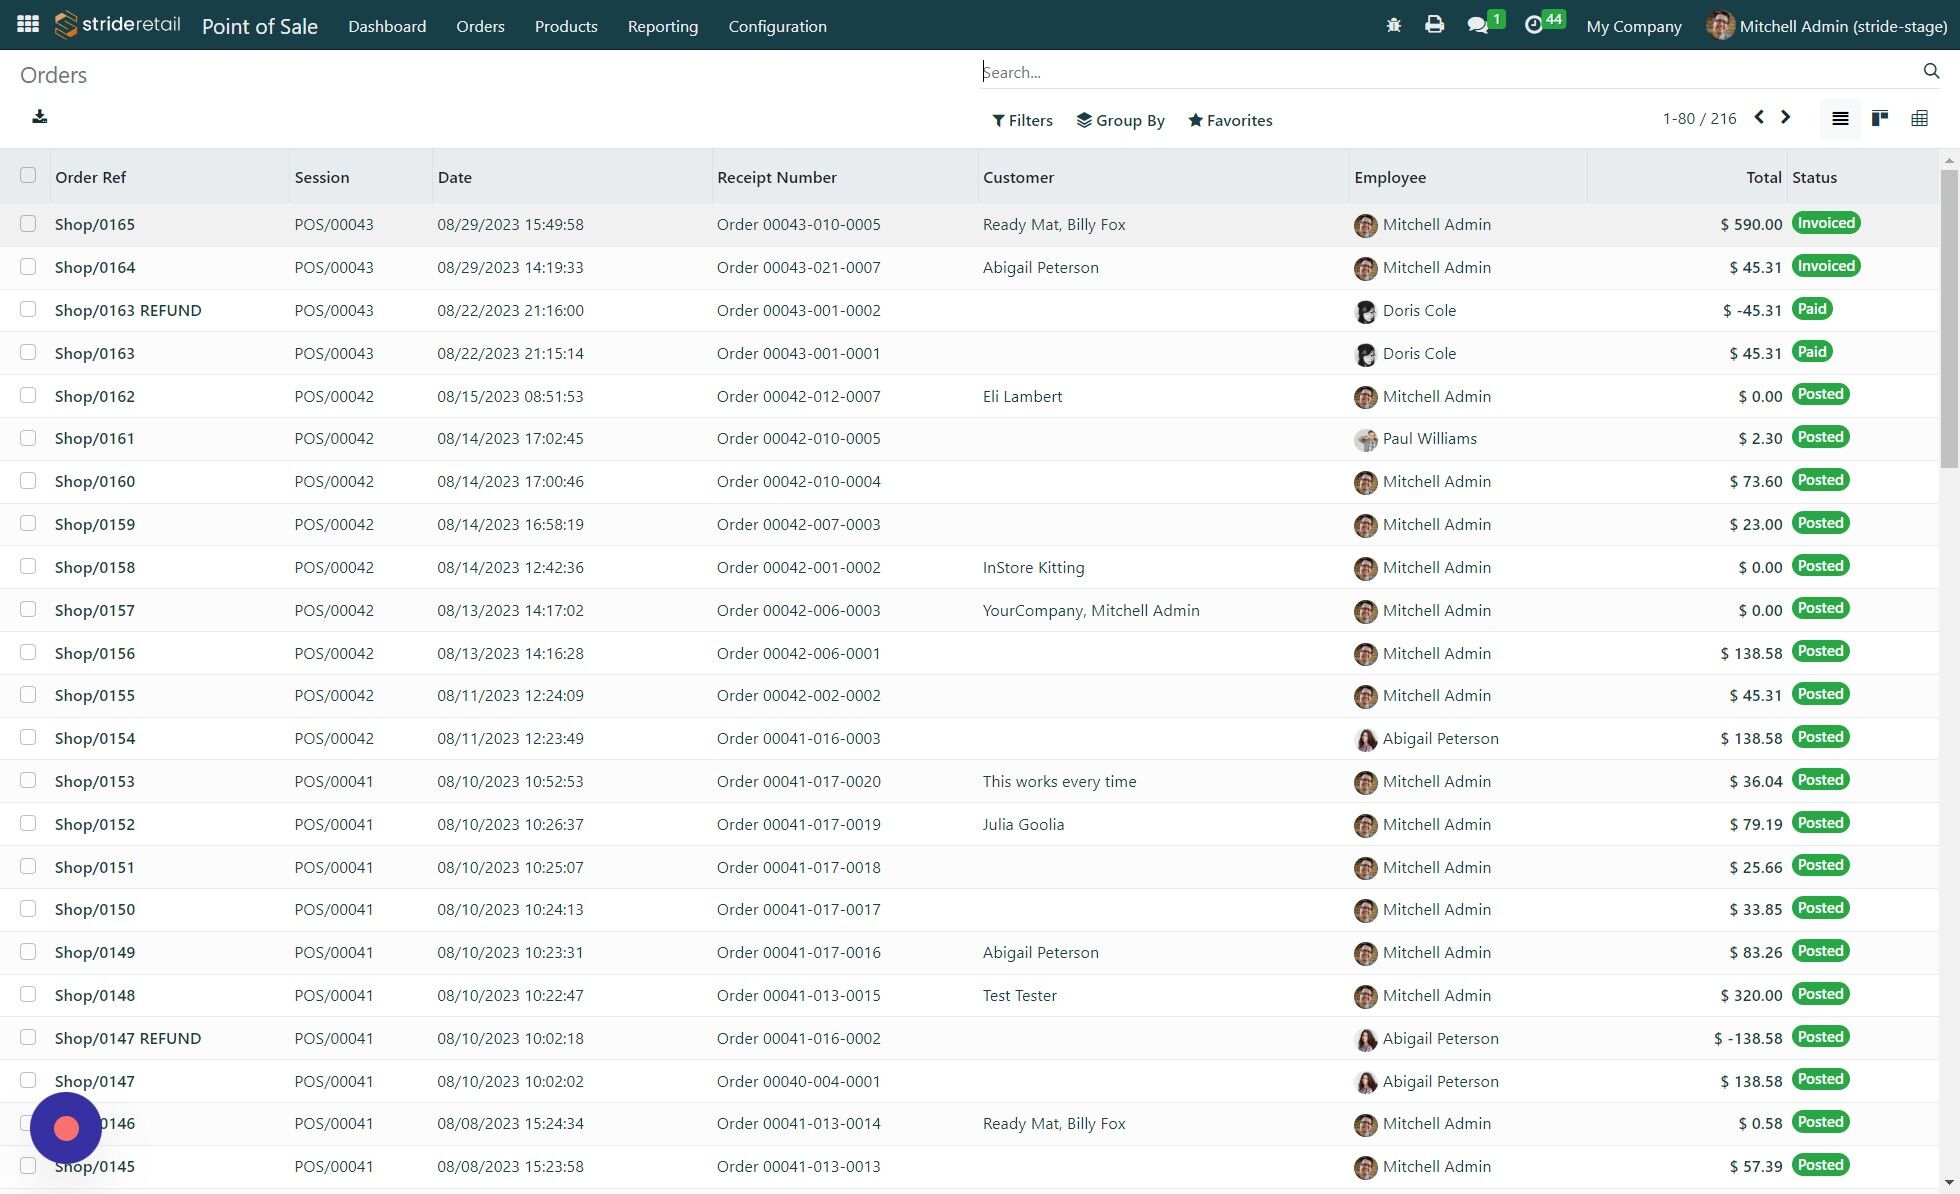Open the activities clock icon
1960x1194 pixels.
(x=1533, y=24)
